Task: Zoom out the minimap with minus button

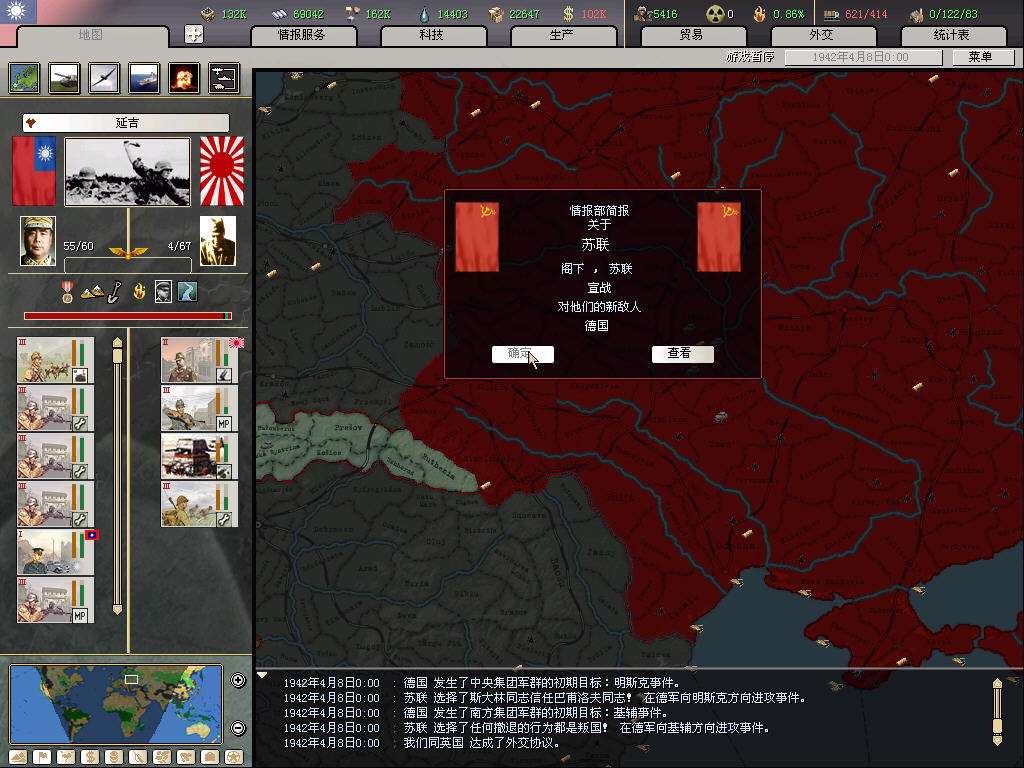Action: coord(238,728)
